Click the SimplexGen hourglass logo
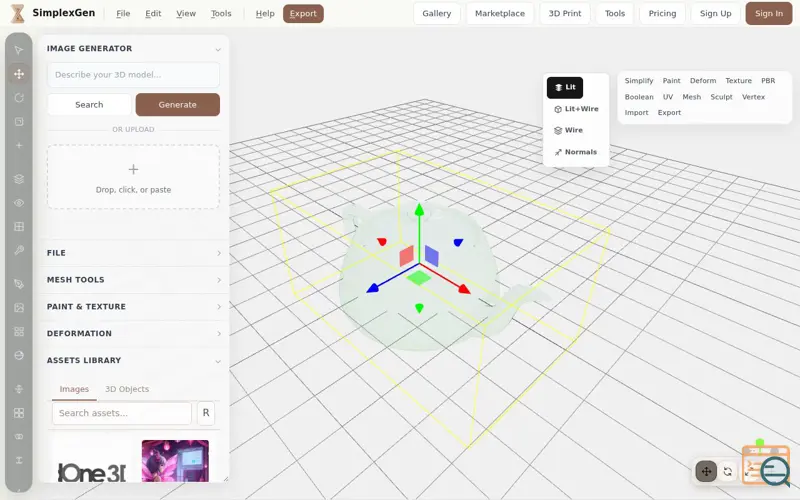Screen dimensions: 800x500 (18, 13)
